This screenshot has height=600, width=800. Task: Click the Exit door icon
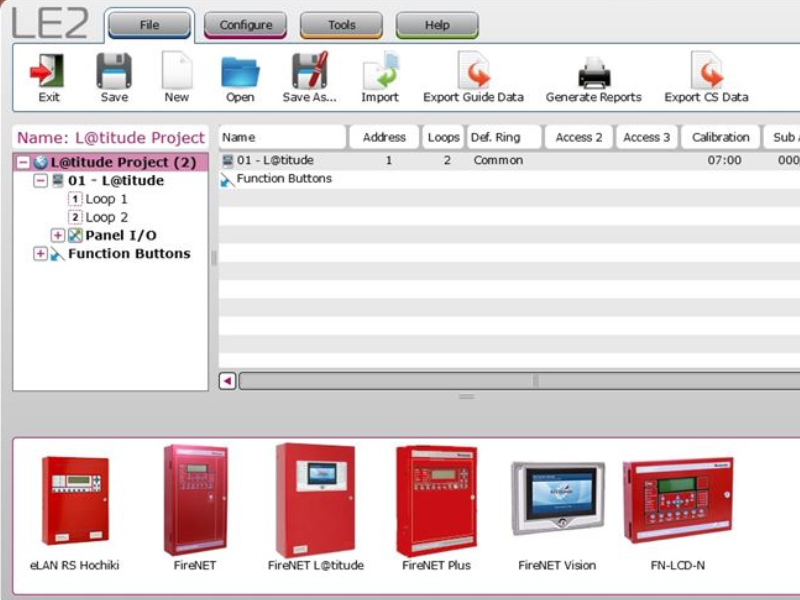click(47, 70)
